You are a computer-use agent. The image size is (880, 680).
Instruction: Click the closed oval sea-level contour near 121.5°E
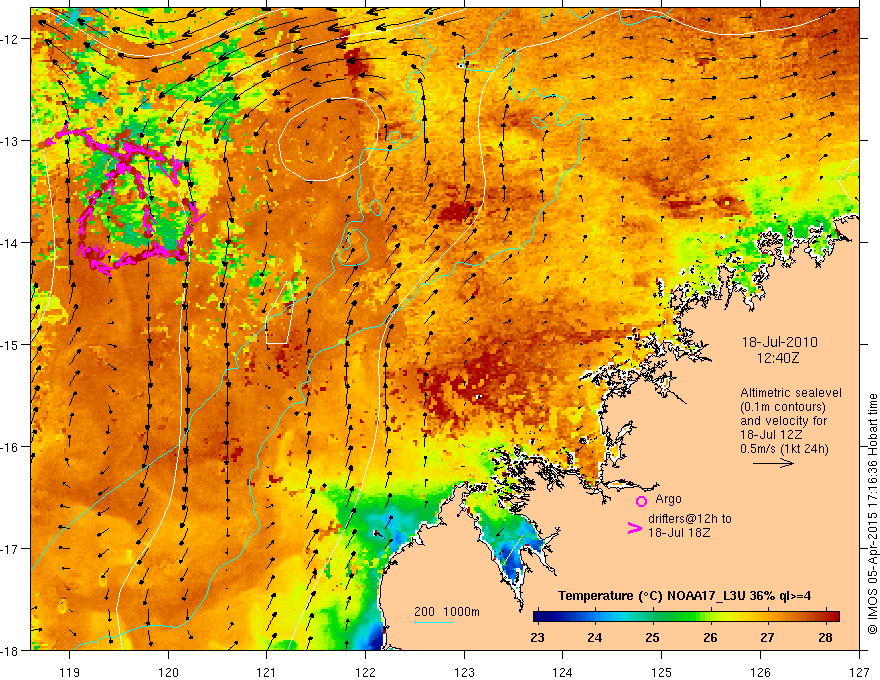pyautogui.click(x=328, y=139)
